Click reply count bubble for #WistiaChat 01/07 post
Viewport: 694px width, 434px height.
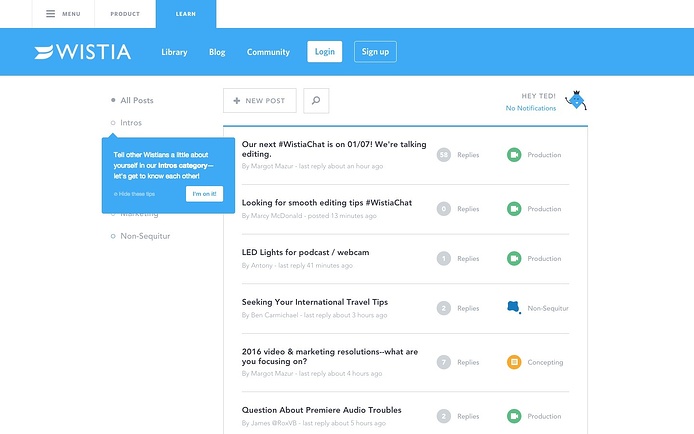pos(443,155)
